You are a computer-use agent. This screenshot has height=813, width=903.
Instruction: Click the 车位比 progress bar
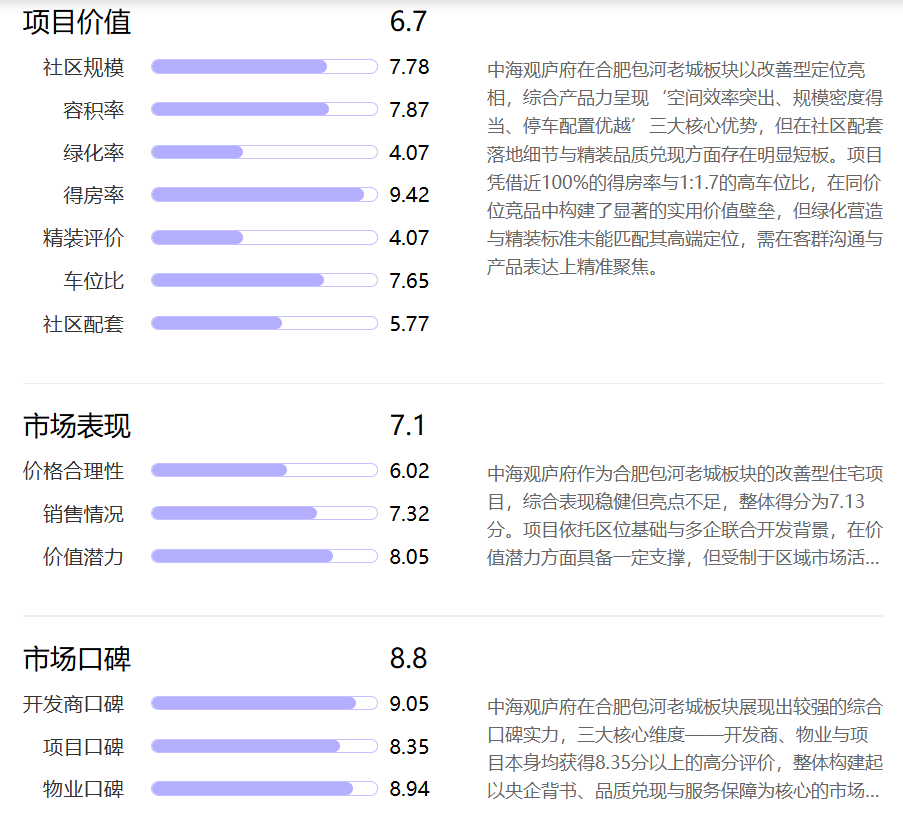pyautogui.click(x=264, y=280)
